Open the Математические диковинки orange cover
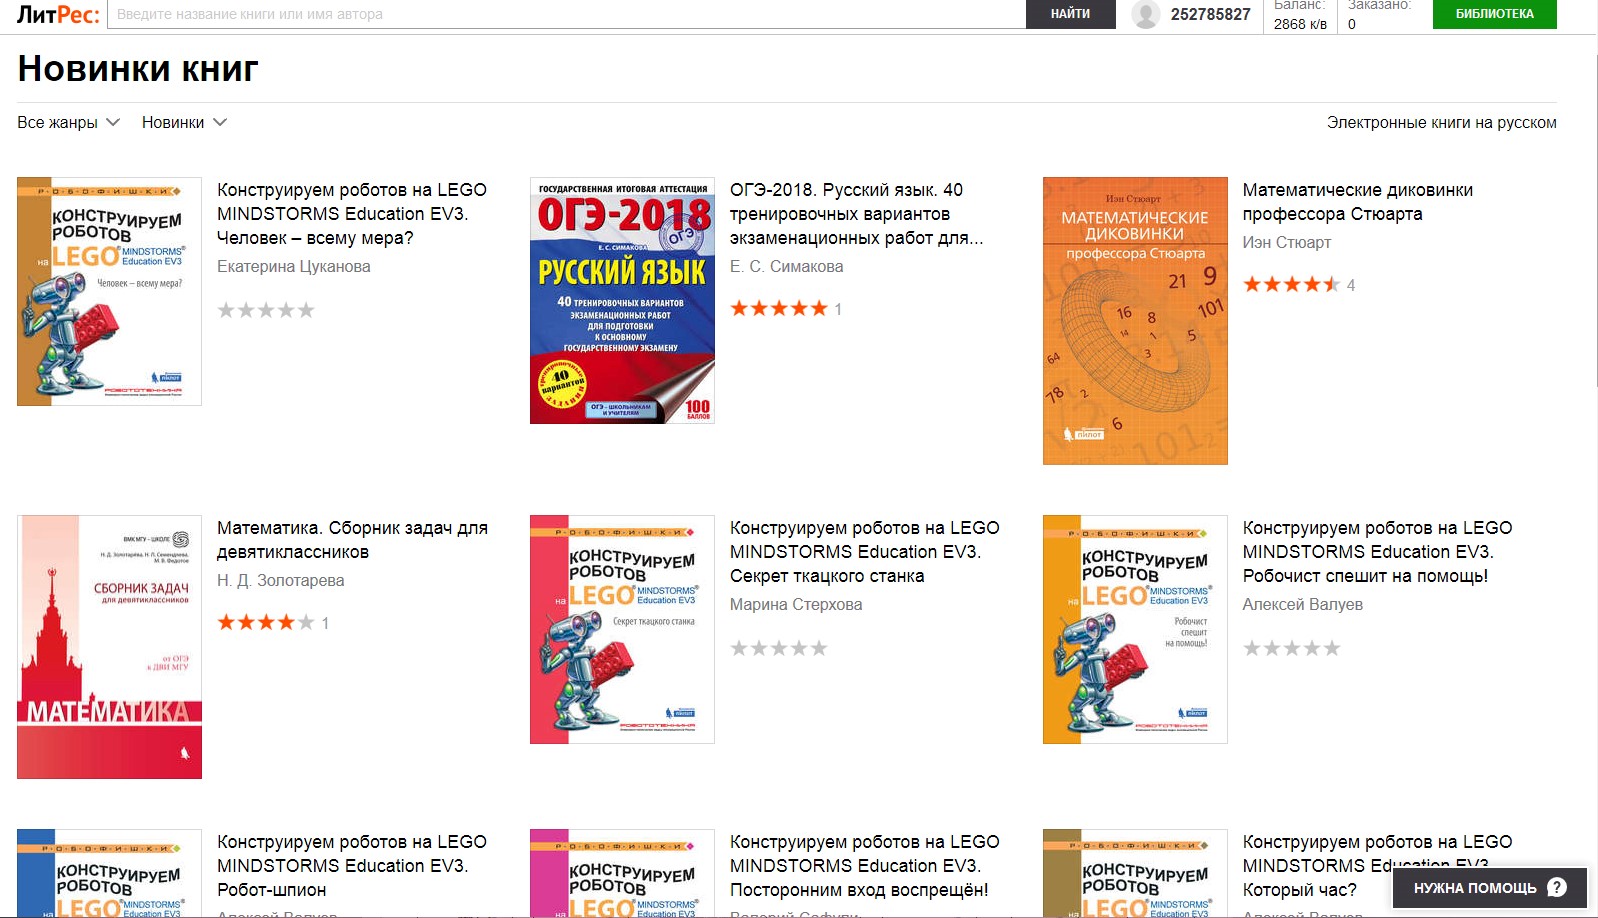Image resolution: width=1598 pixels, height=918 pixels. (x=1135, y=321)
